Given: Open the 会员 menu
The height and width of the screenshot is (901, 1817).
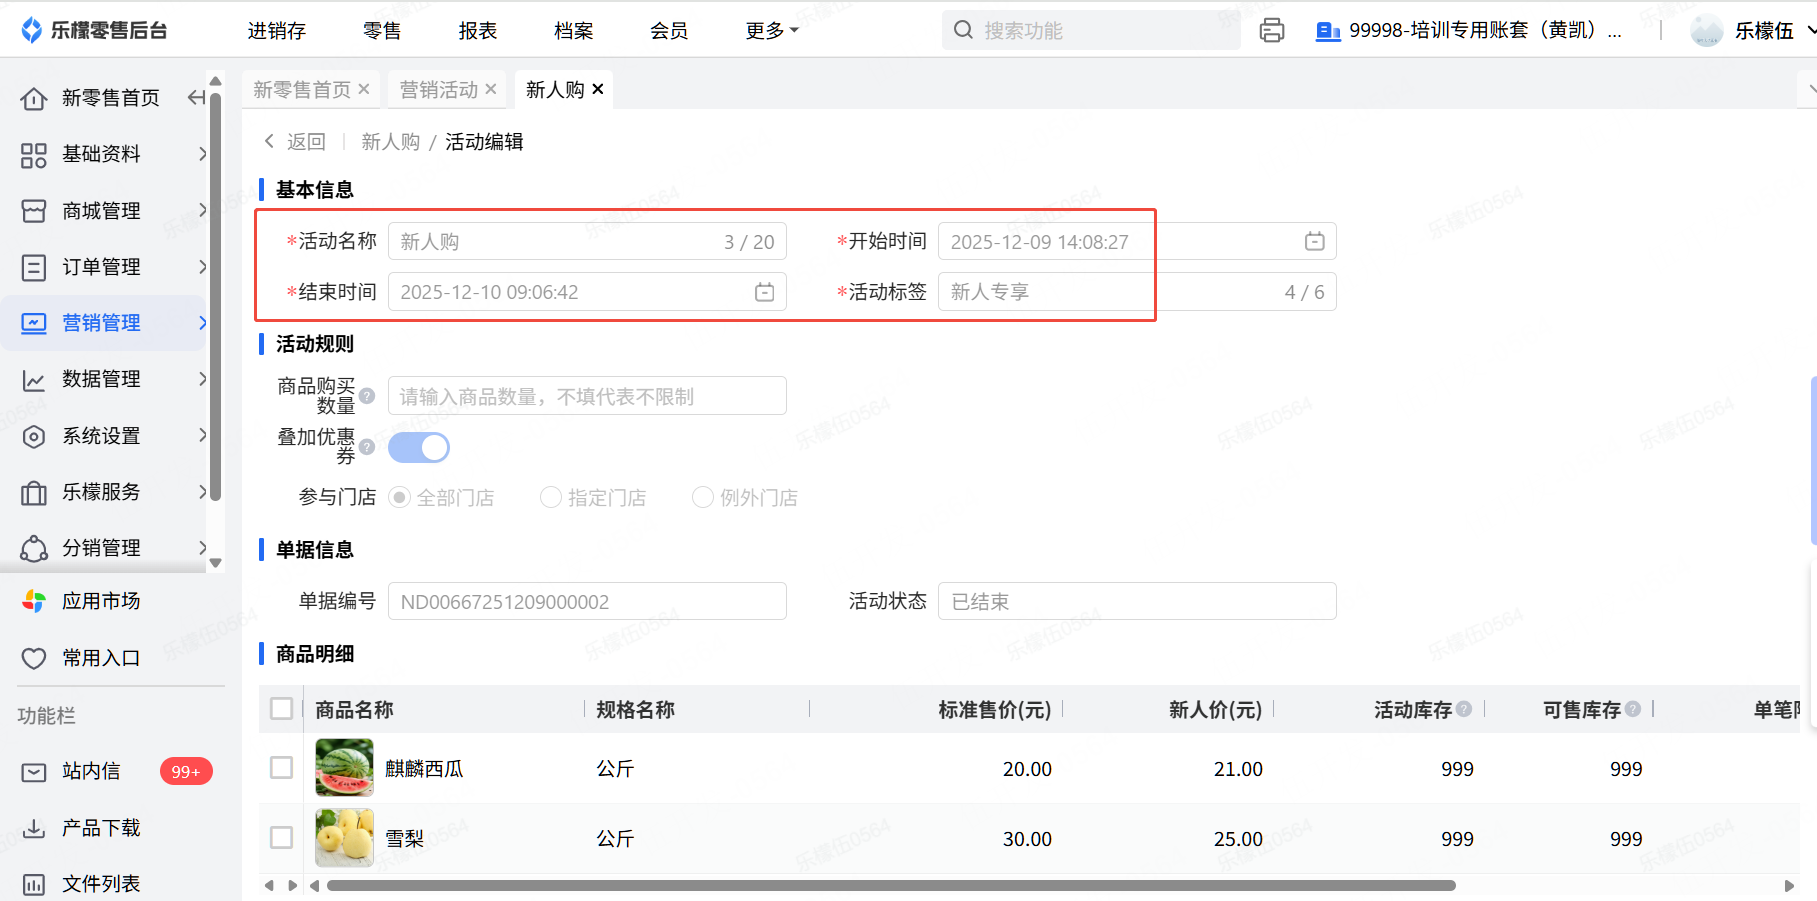Looking at the screenshot, I should point(669,31).
